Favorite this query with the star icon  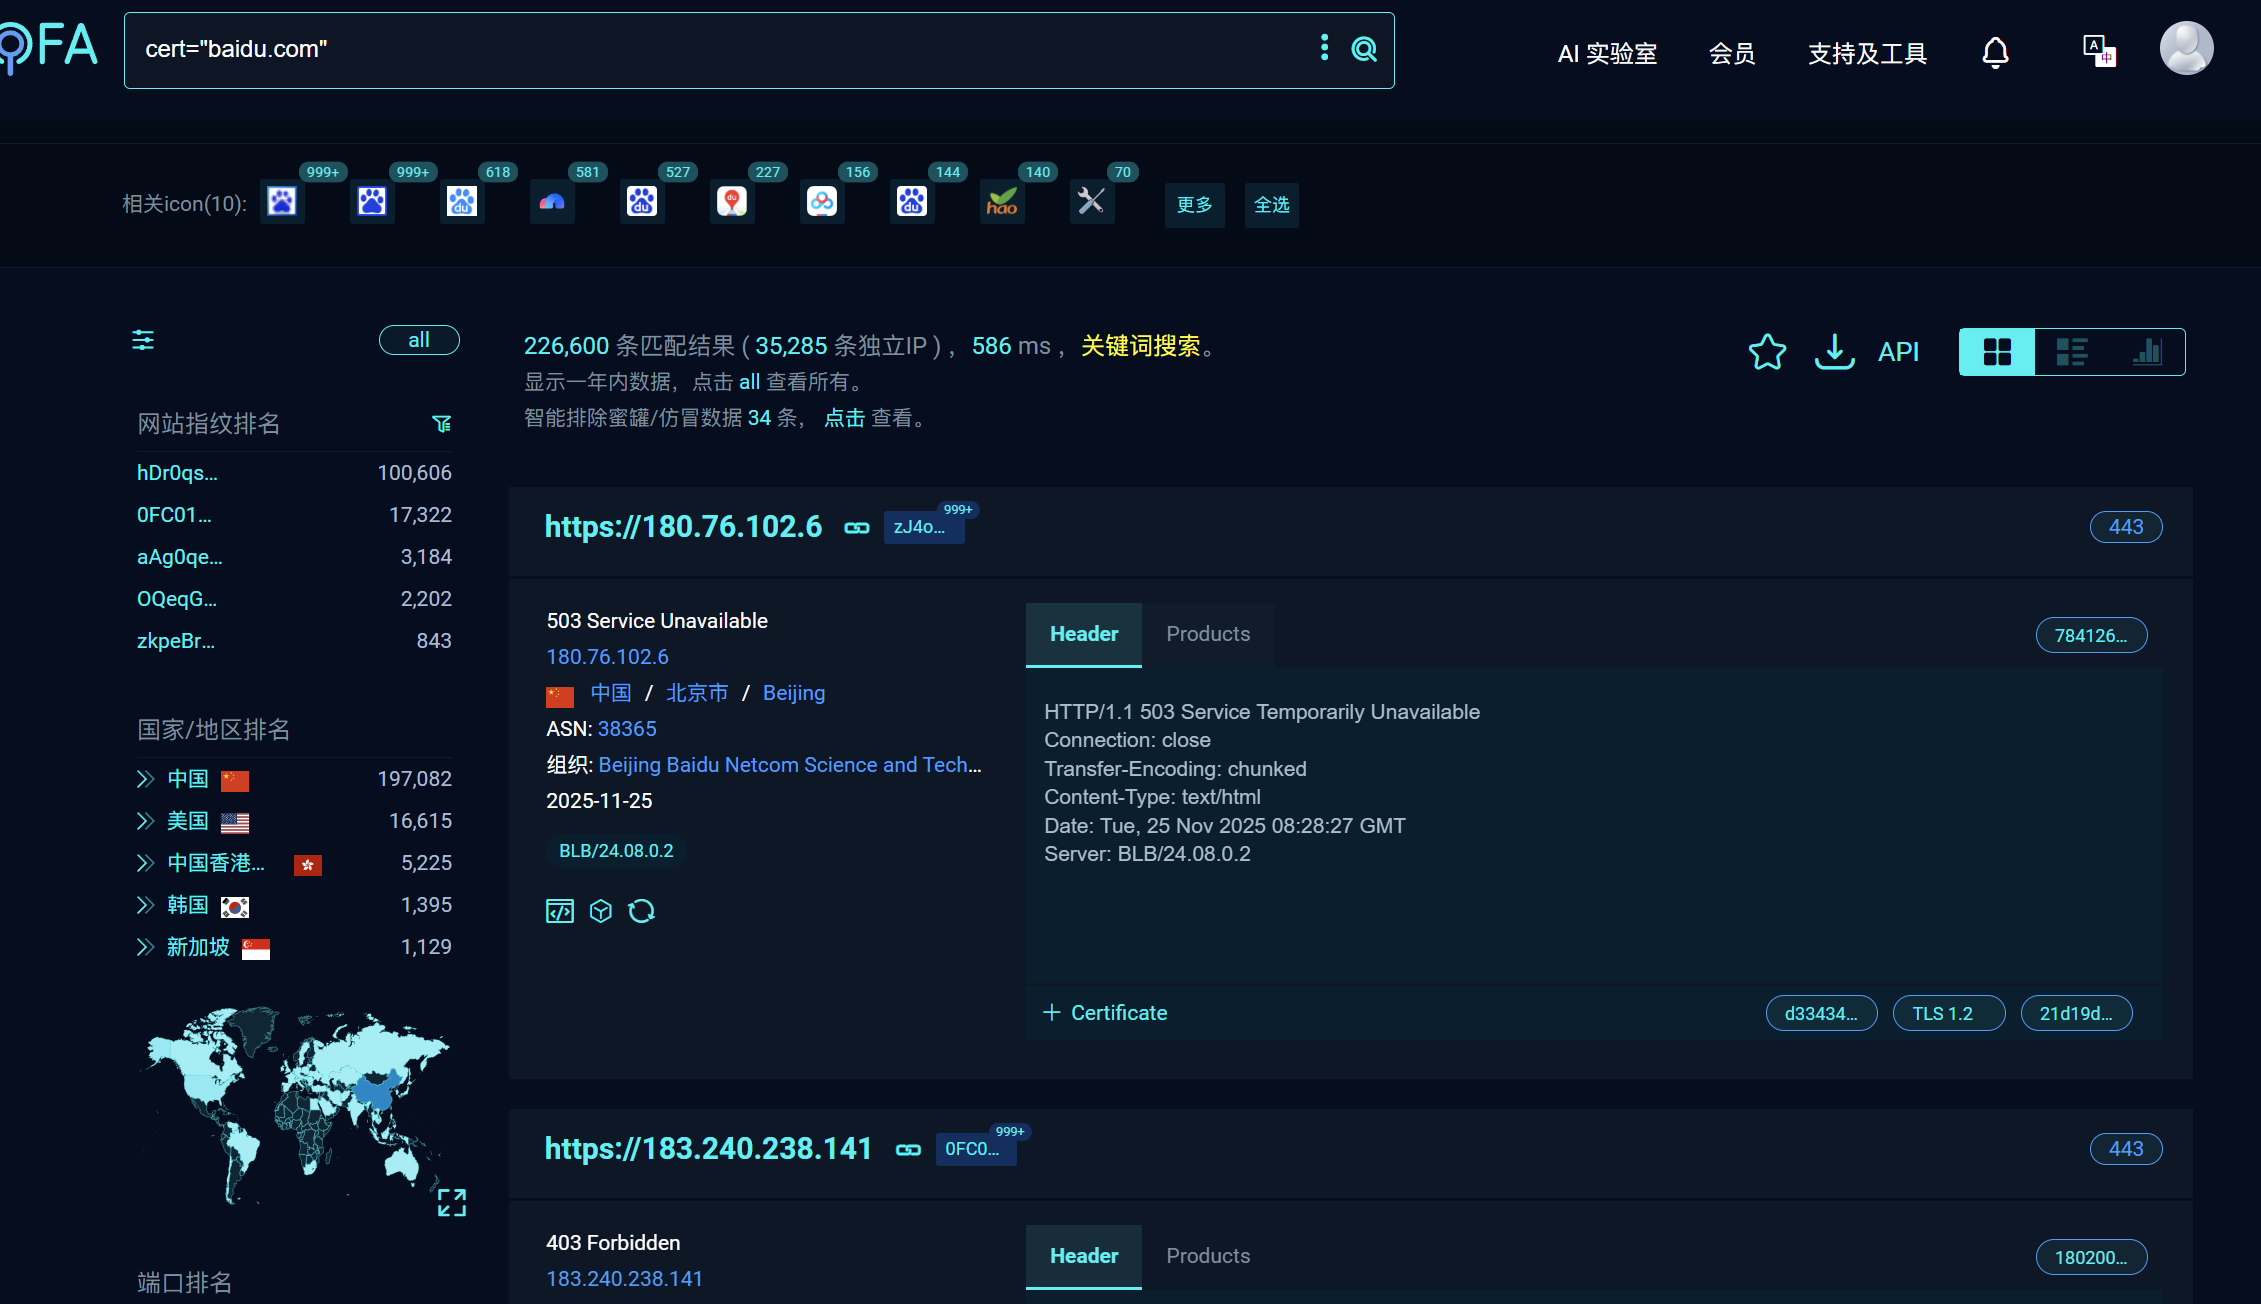1767,351
